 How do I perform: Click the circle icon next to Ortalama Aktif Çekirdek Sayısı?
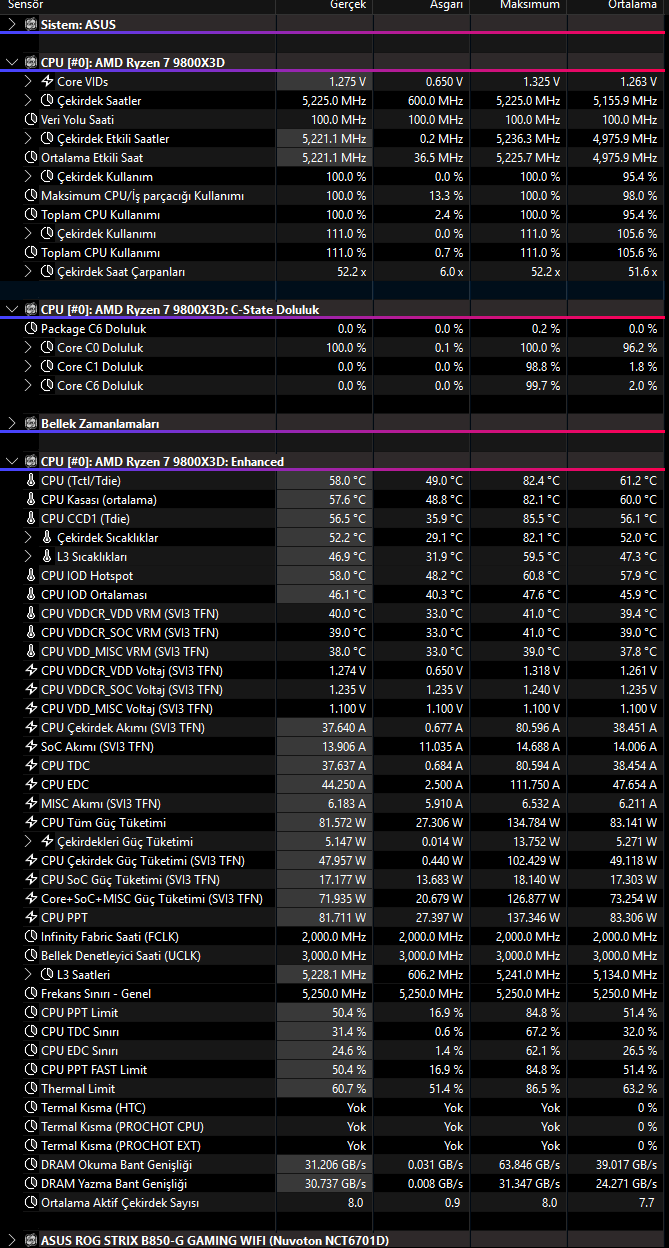coord(31,1203)
